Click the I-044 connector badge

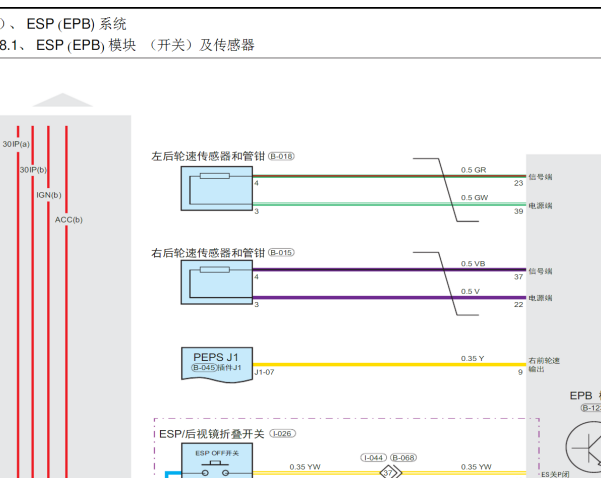pos(374,458)
